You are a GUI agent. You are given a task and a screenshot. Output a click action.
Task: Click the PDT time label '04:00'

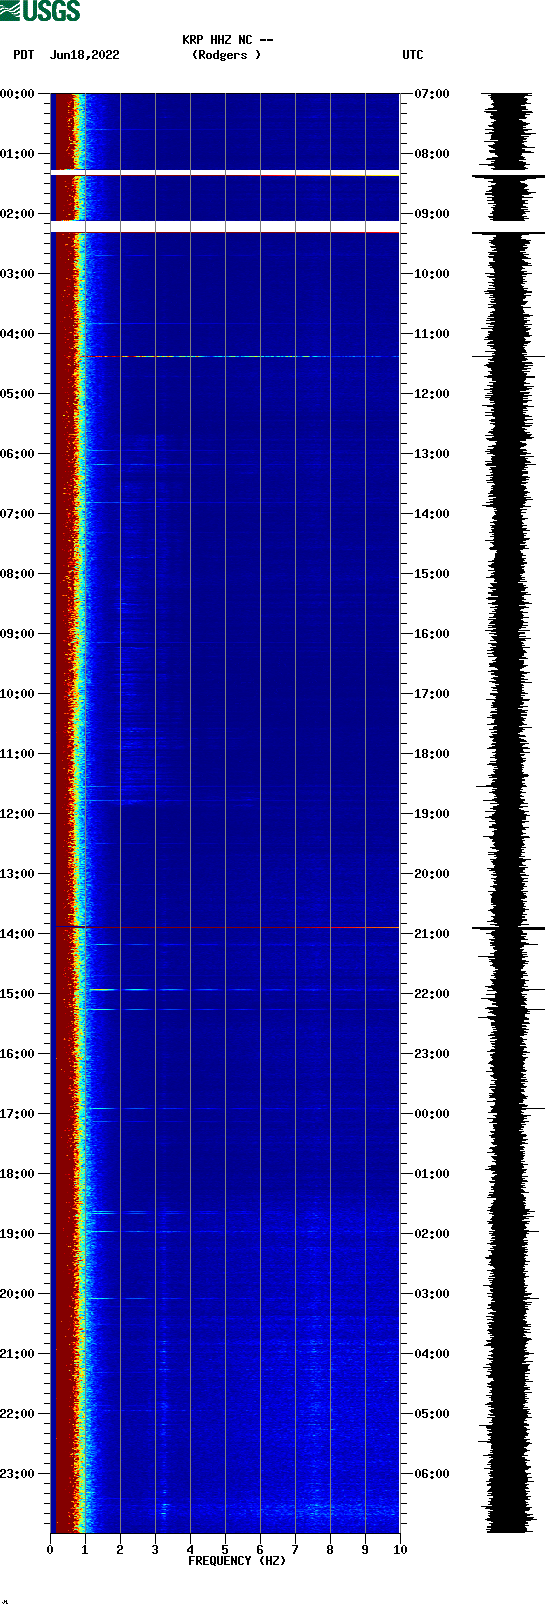pos(17,334)
